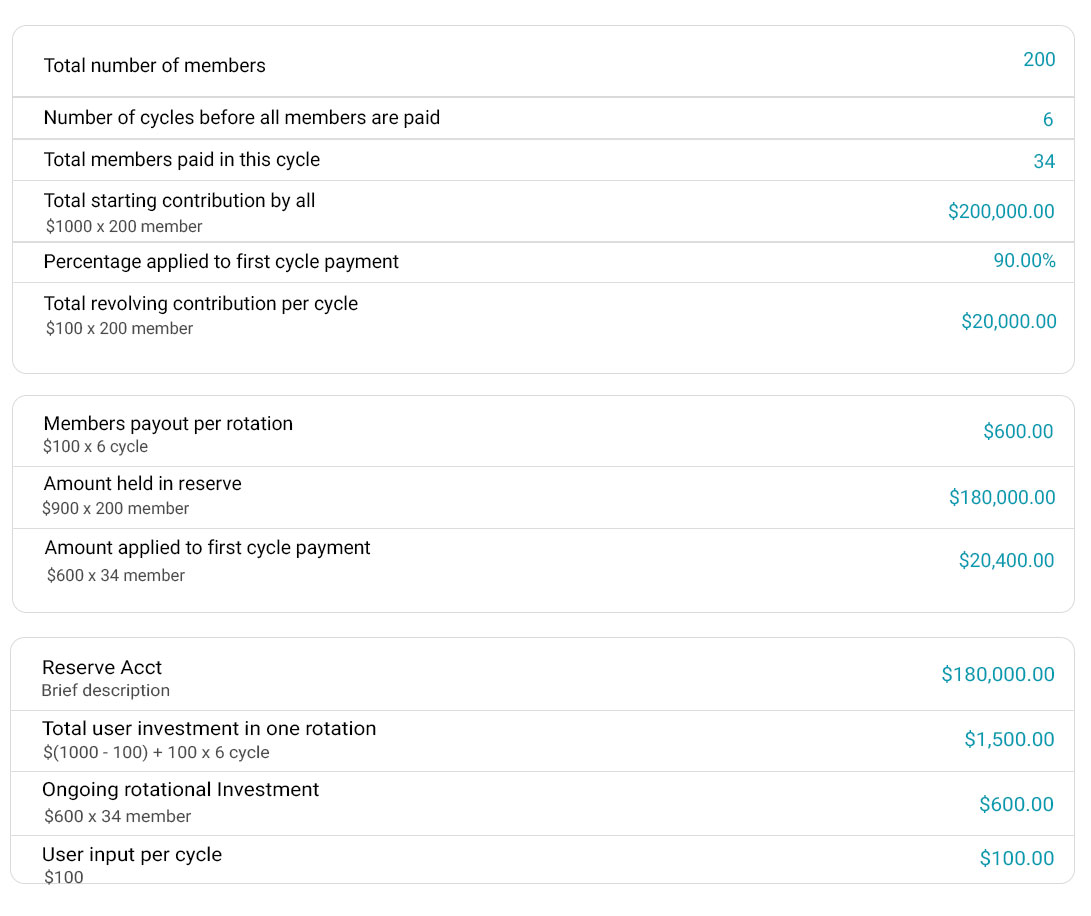
Task: Click the $20,000.00 revolving contribution amount
Action: click(x=1008, y=322)
